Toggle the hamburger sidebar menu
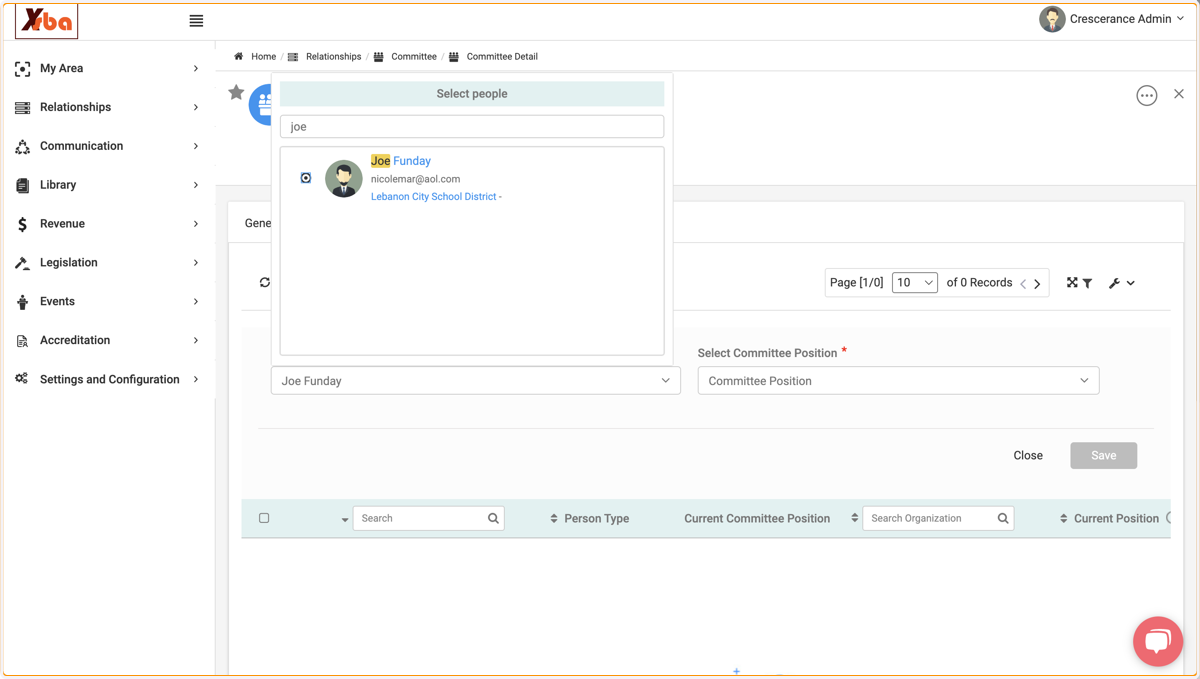The height and width of the screenshot is (679, 1200). (x=196, y=20)
